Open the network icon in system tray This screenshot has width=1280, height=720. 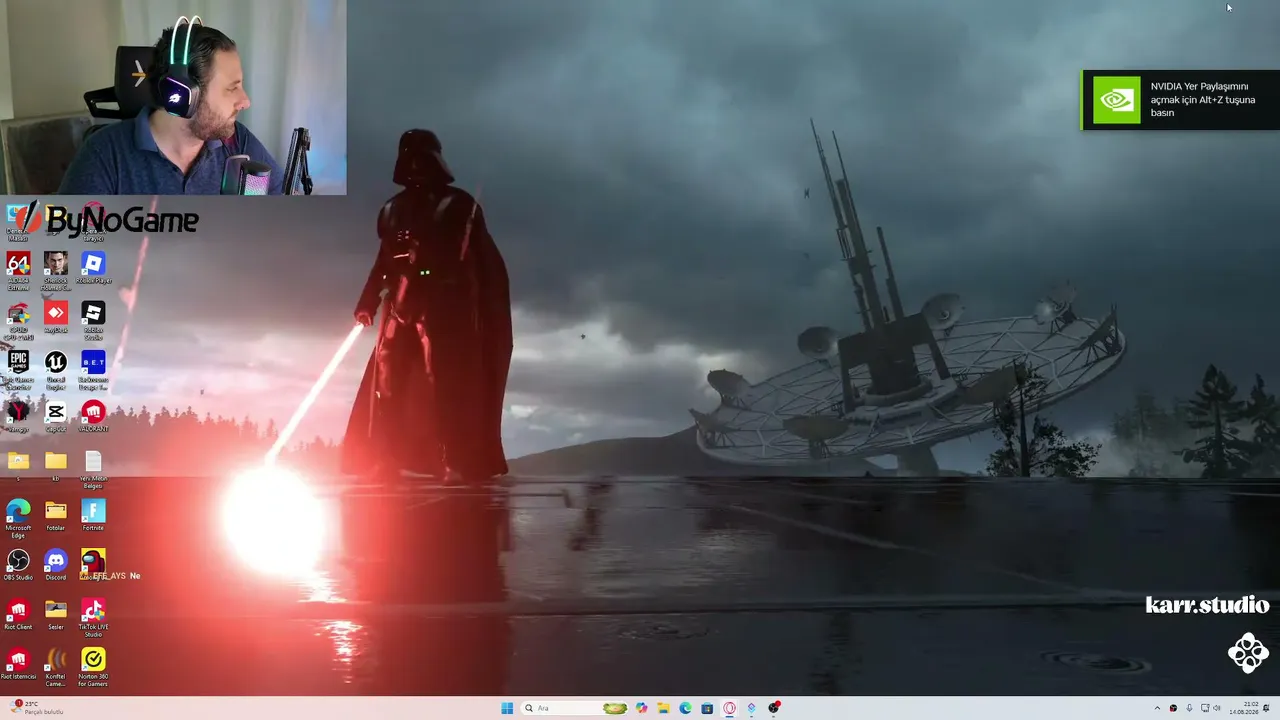1204,708
